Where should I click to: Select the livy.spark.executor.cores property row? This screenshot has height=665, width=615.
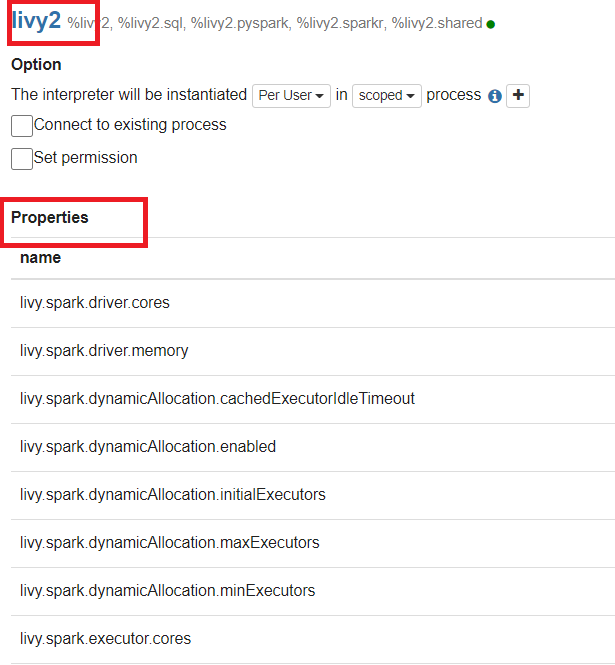pyautogui.click(x=105, y=639)
